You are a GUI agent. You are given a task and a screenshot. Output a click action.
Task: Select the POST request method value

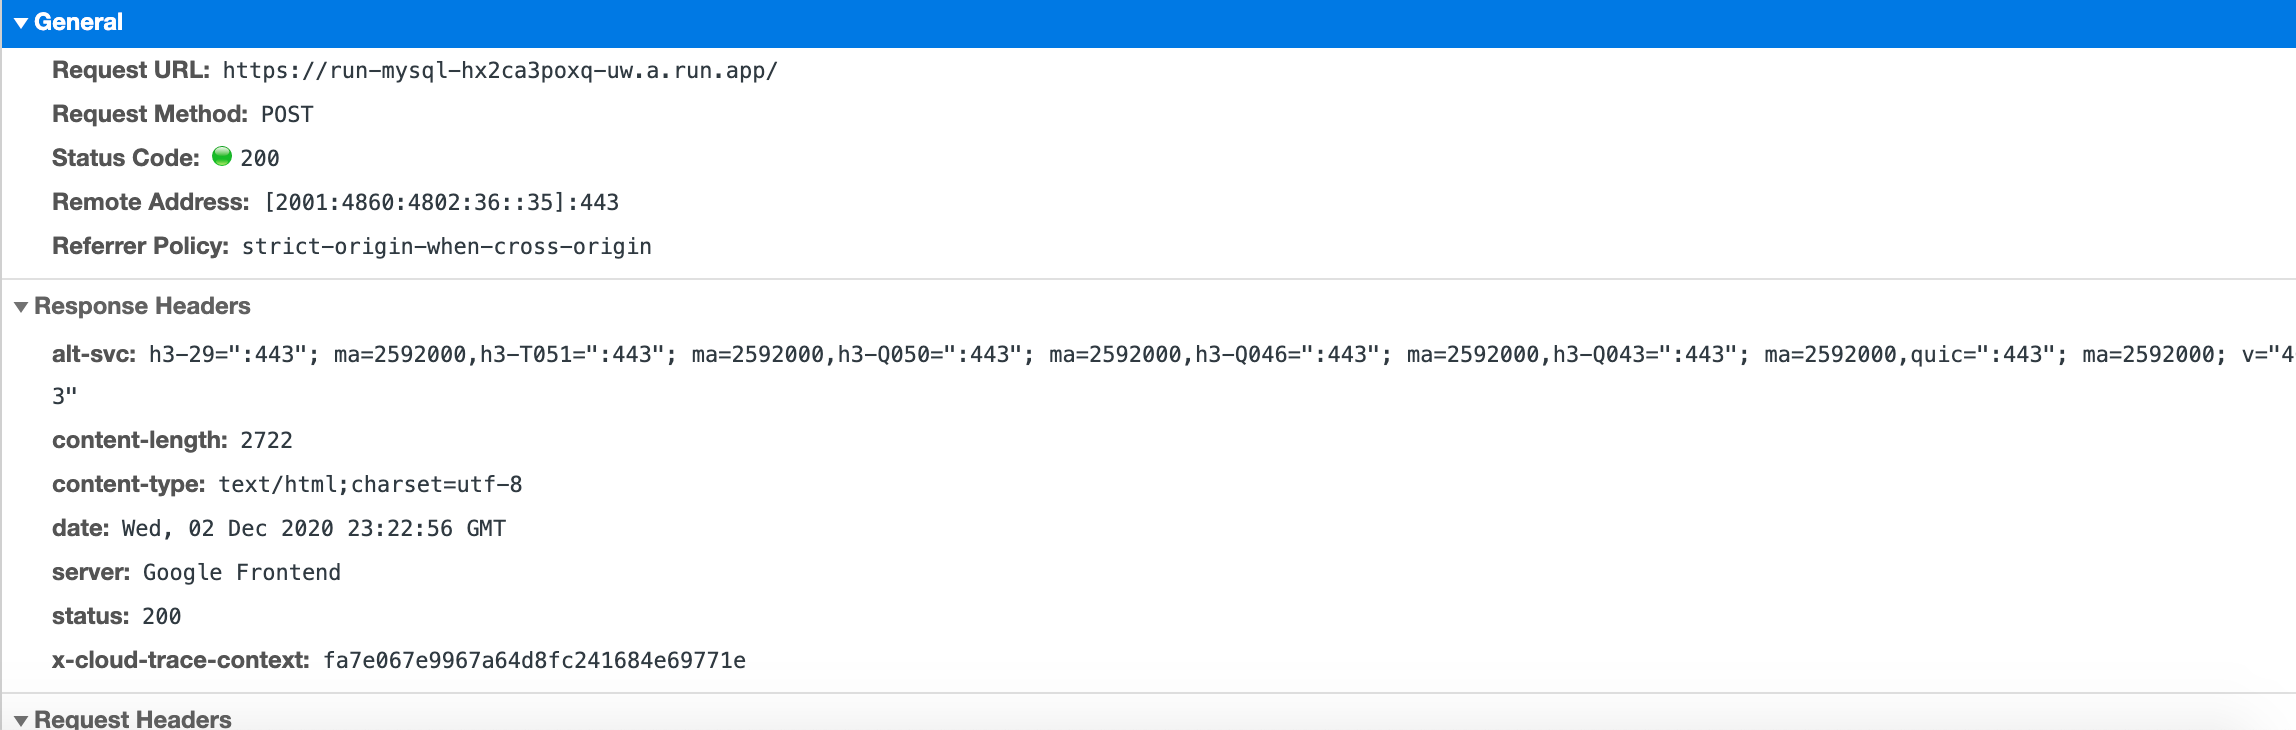click(x=287, y=115)
